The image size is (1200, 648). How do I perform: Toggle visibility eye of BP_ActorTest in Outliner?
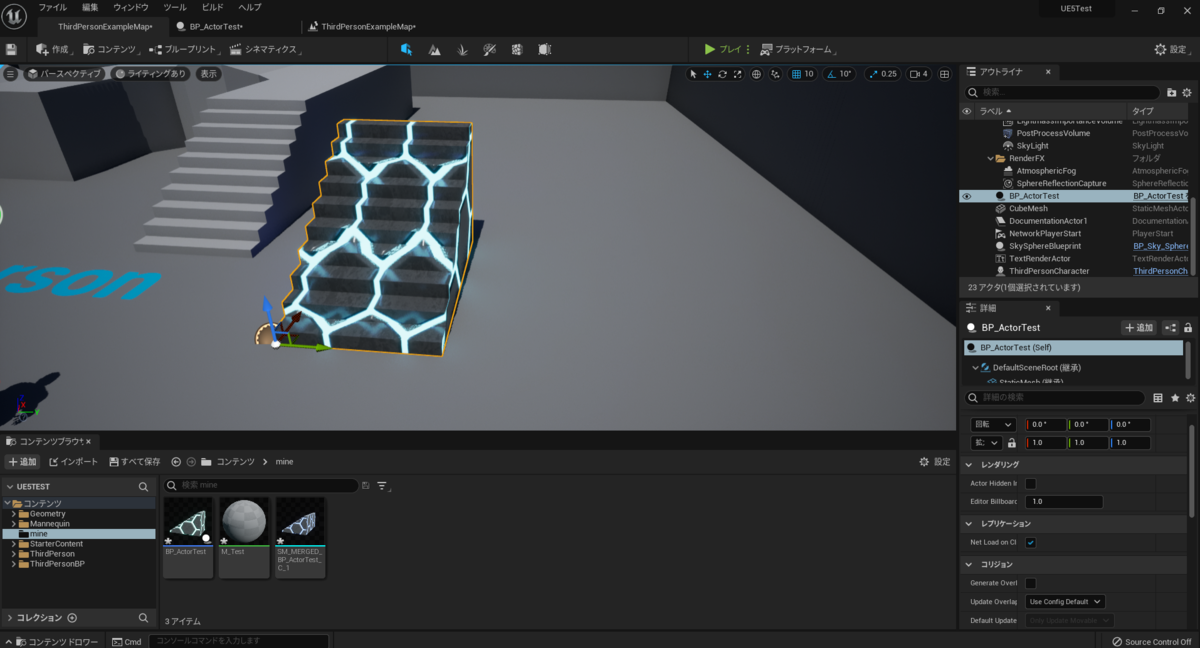pyautogui.click(x=966, y=196)
